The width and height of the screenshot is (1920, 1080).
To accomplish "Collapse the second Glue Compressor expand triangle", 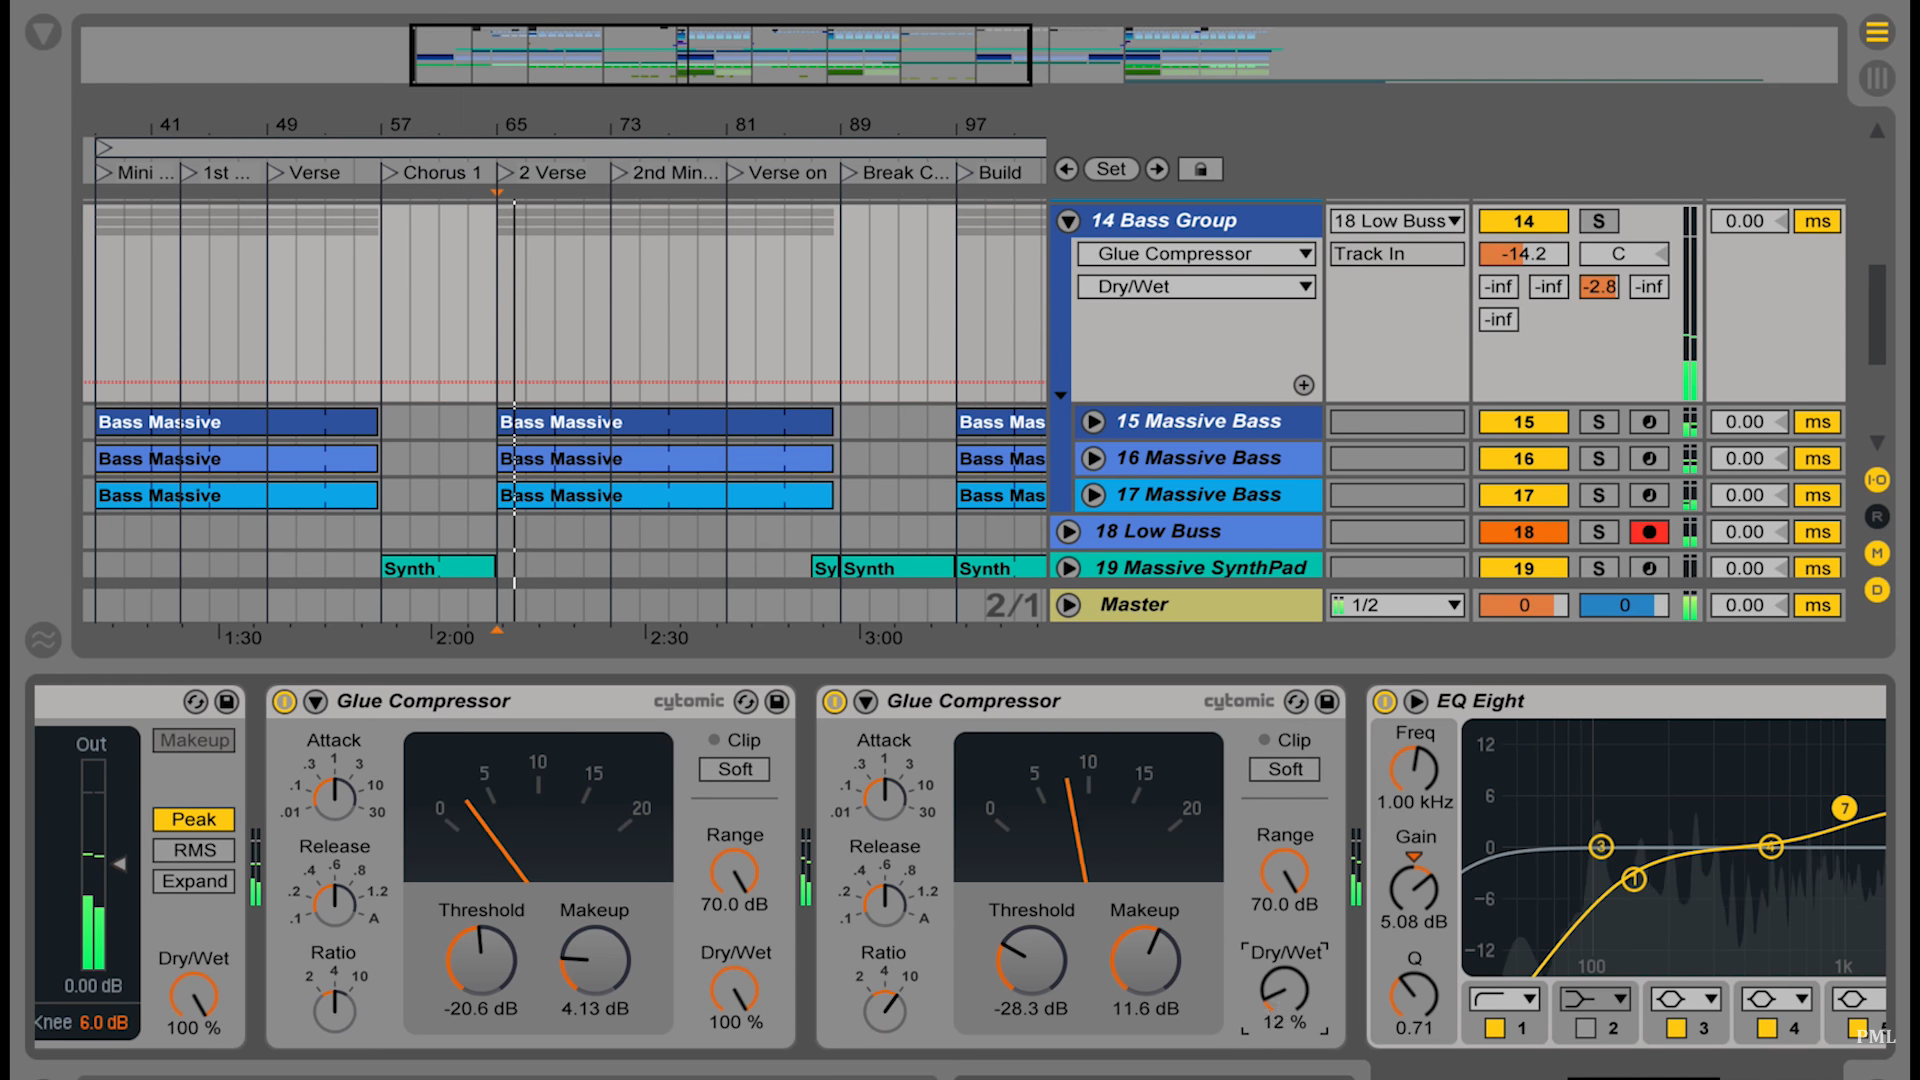I will coord(866,702).
